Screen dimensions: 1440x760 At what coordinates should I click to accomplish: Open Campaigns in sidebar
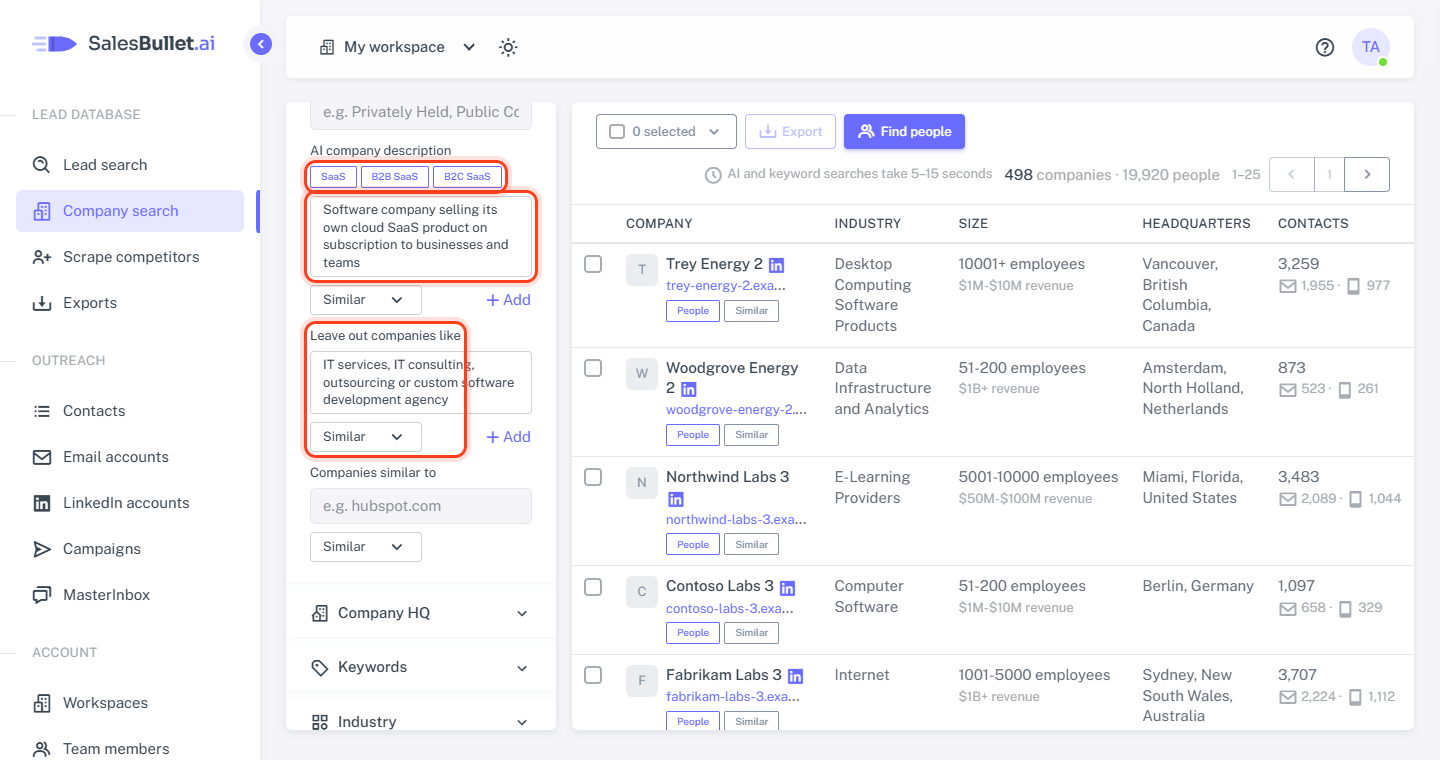(x=130, y=549)
